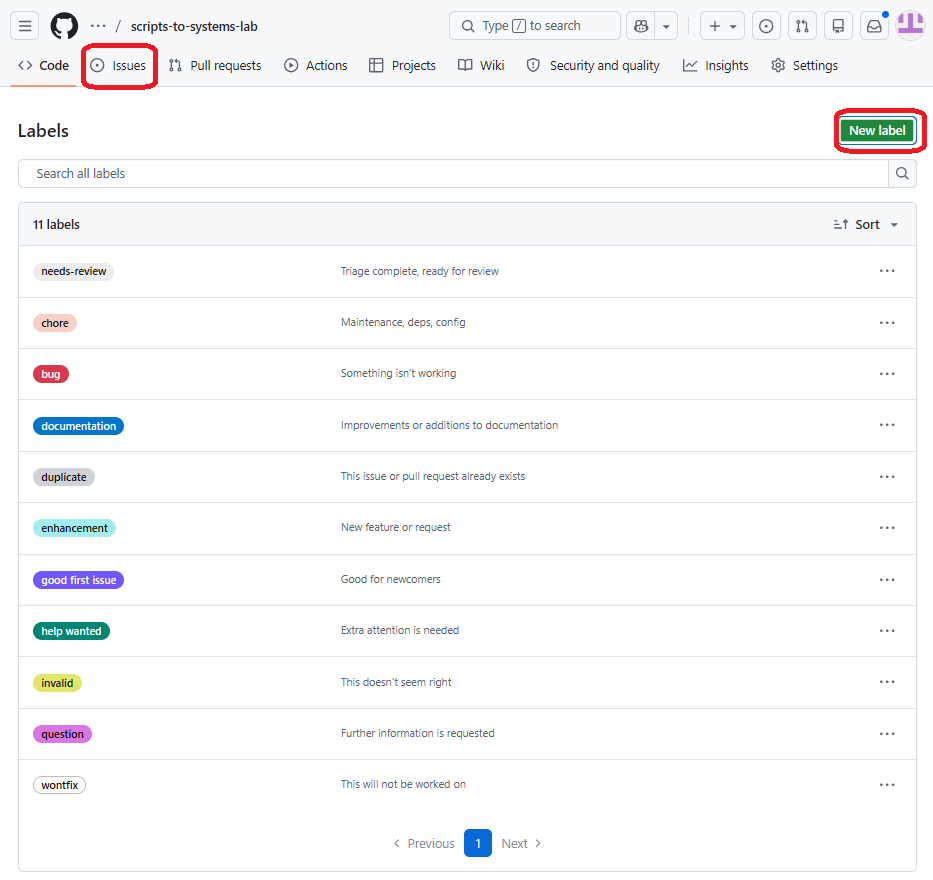View the Insights tab
Screen dimensions: 933x880
tap(716, 65)
